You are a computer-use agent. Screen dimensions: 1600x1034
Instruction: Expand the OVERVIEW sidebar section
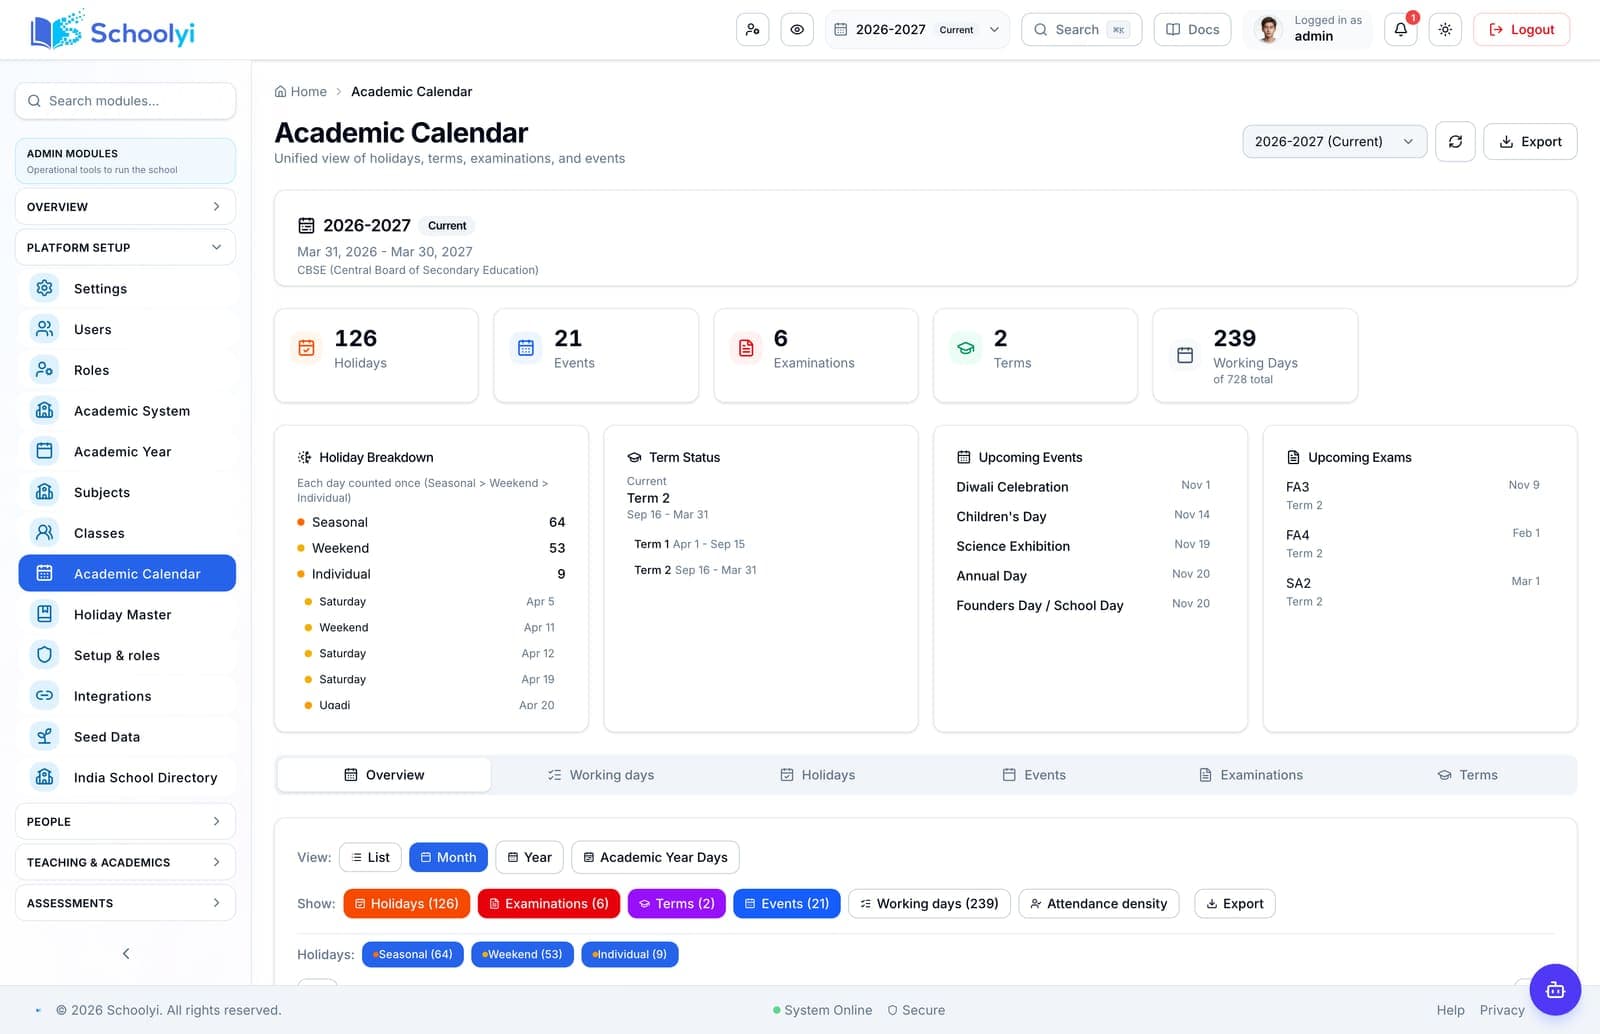point(125,207)
